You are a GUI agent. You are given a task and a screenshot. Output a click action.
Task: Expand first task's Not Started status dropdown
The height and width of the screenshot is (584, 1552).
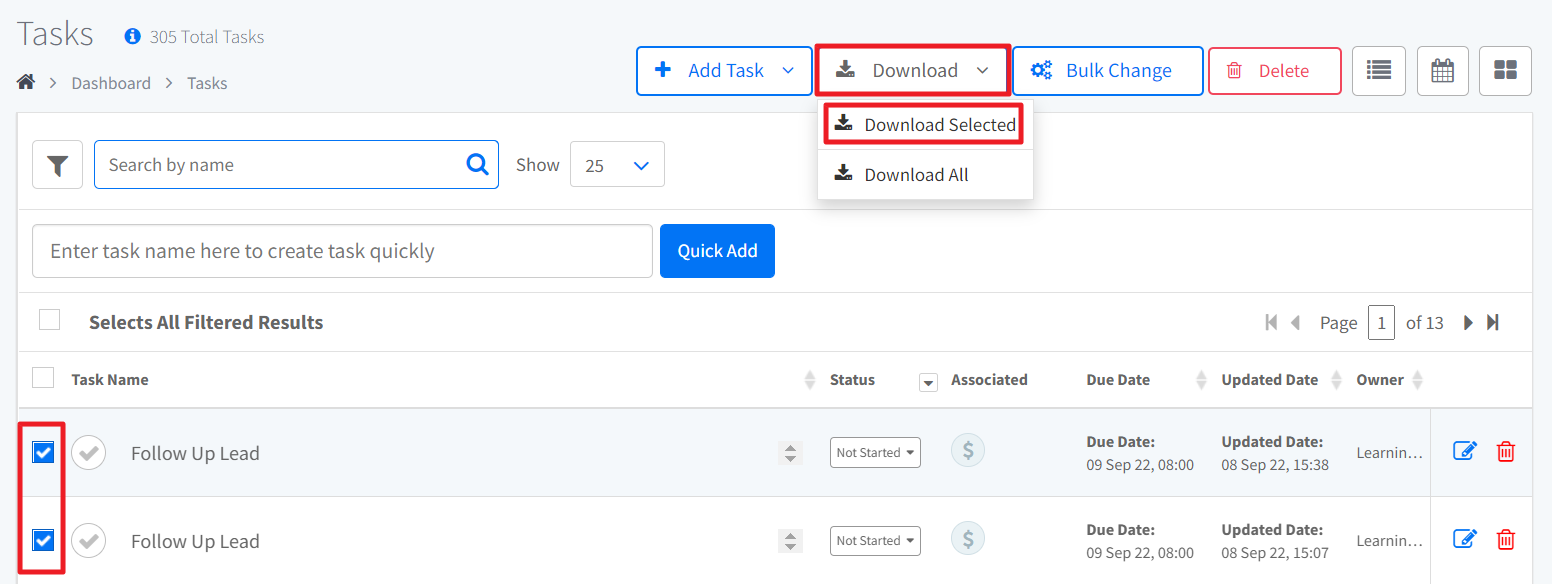875,453
